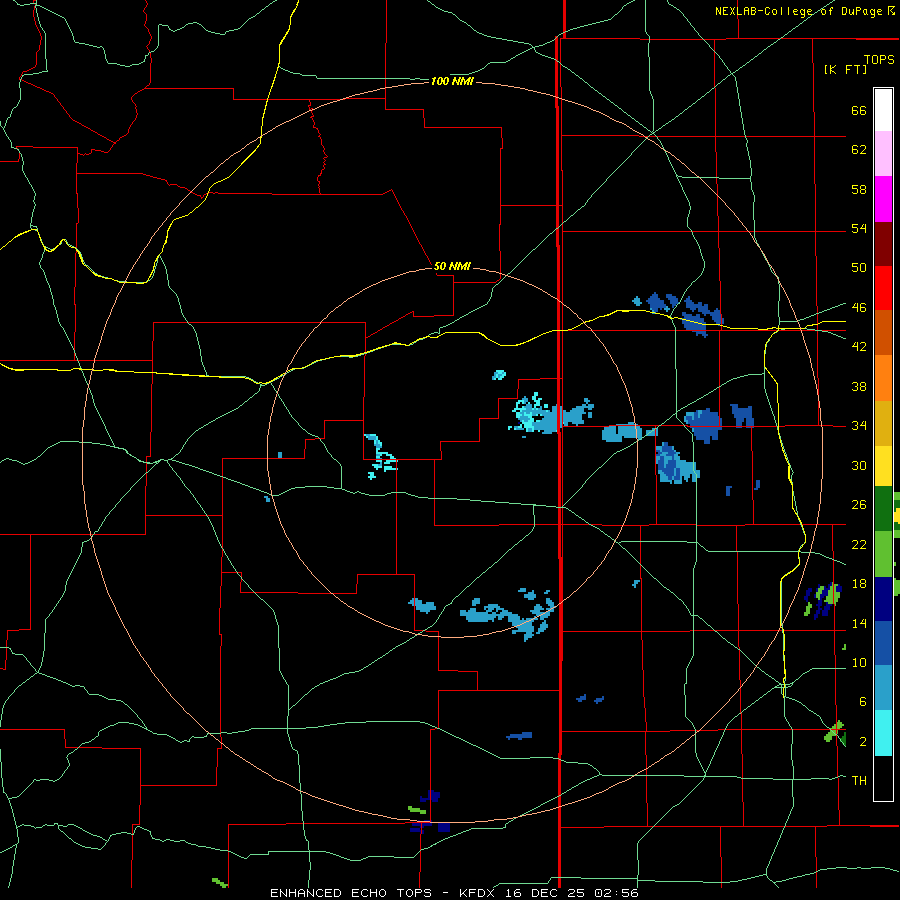Pick the magenta swatch on color scale

pyautogui.click(x=883, y=199)
